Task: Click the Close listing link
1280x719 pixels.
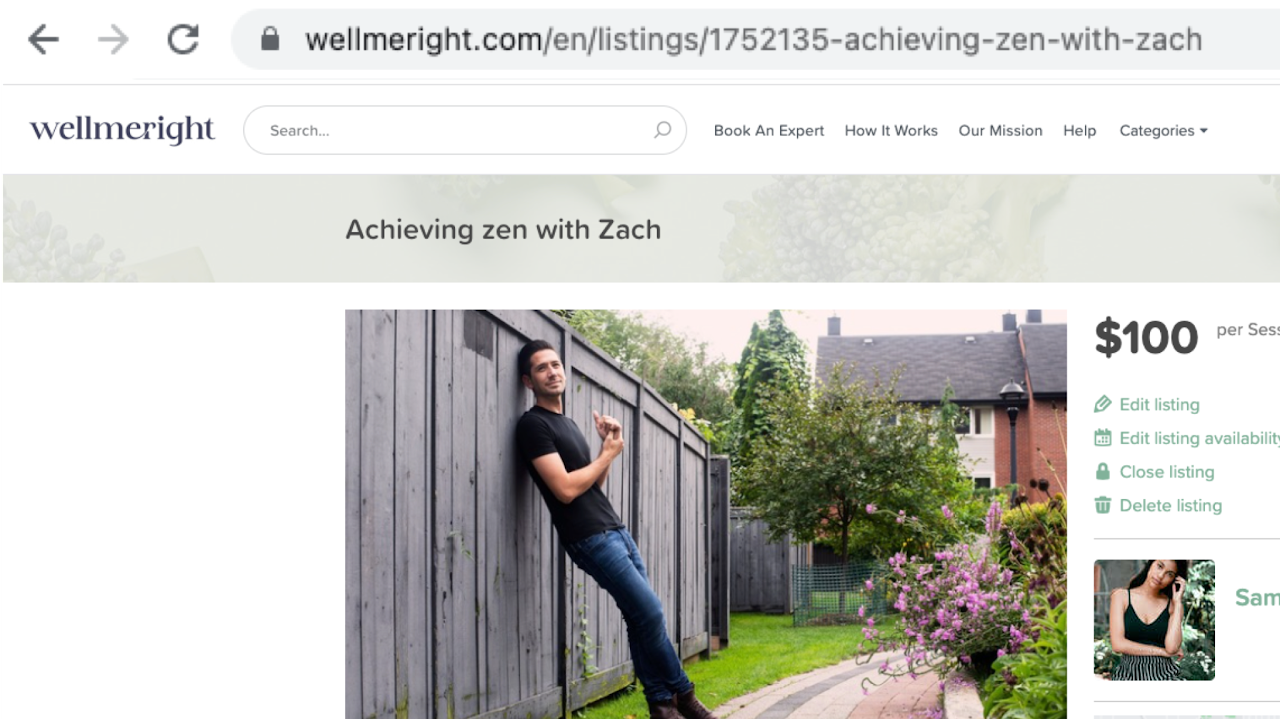Action: 1166,472
